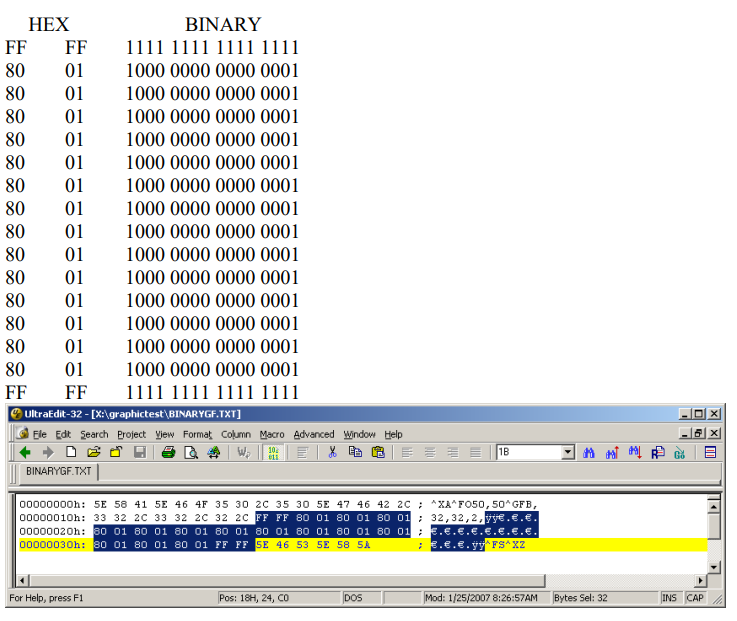
Task: Open the Search menu
Action: [94, 434]
